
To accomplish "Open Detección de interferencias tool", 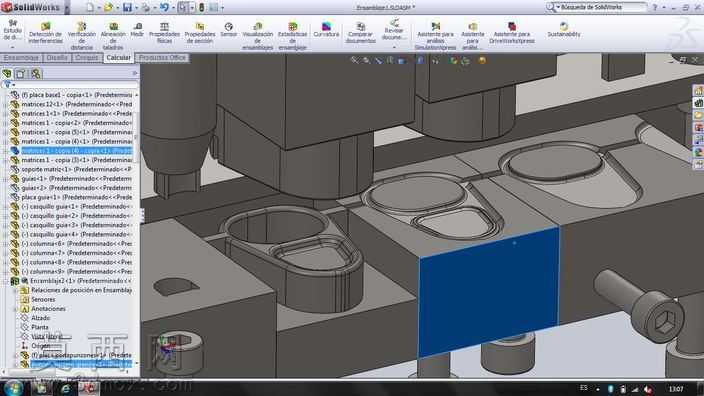I will (x=45, y=33).
